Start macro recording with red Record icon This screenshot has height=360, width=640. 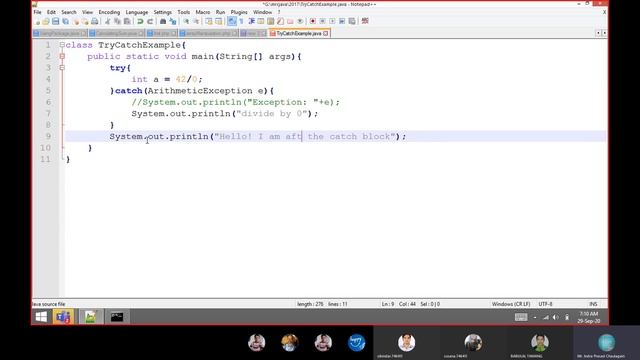[313, 21]
